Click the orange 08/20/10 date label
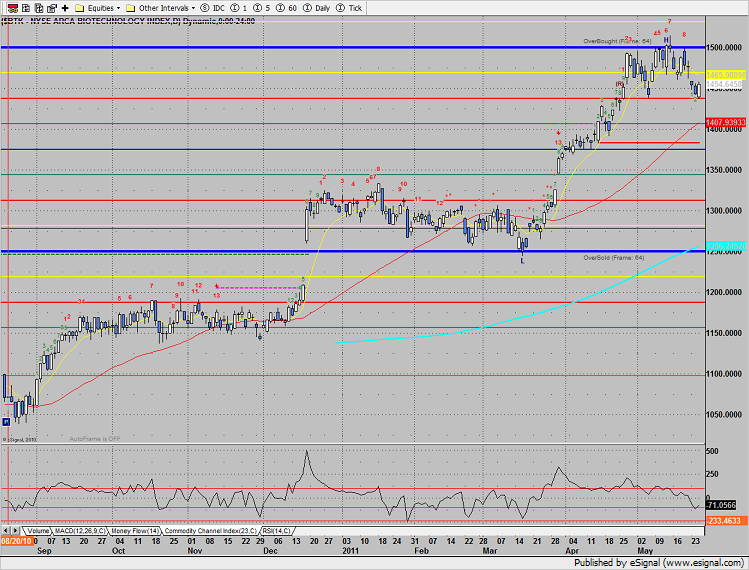Viewport: 749px width, 570px height. tap(17, 541)
